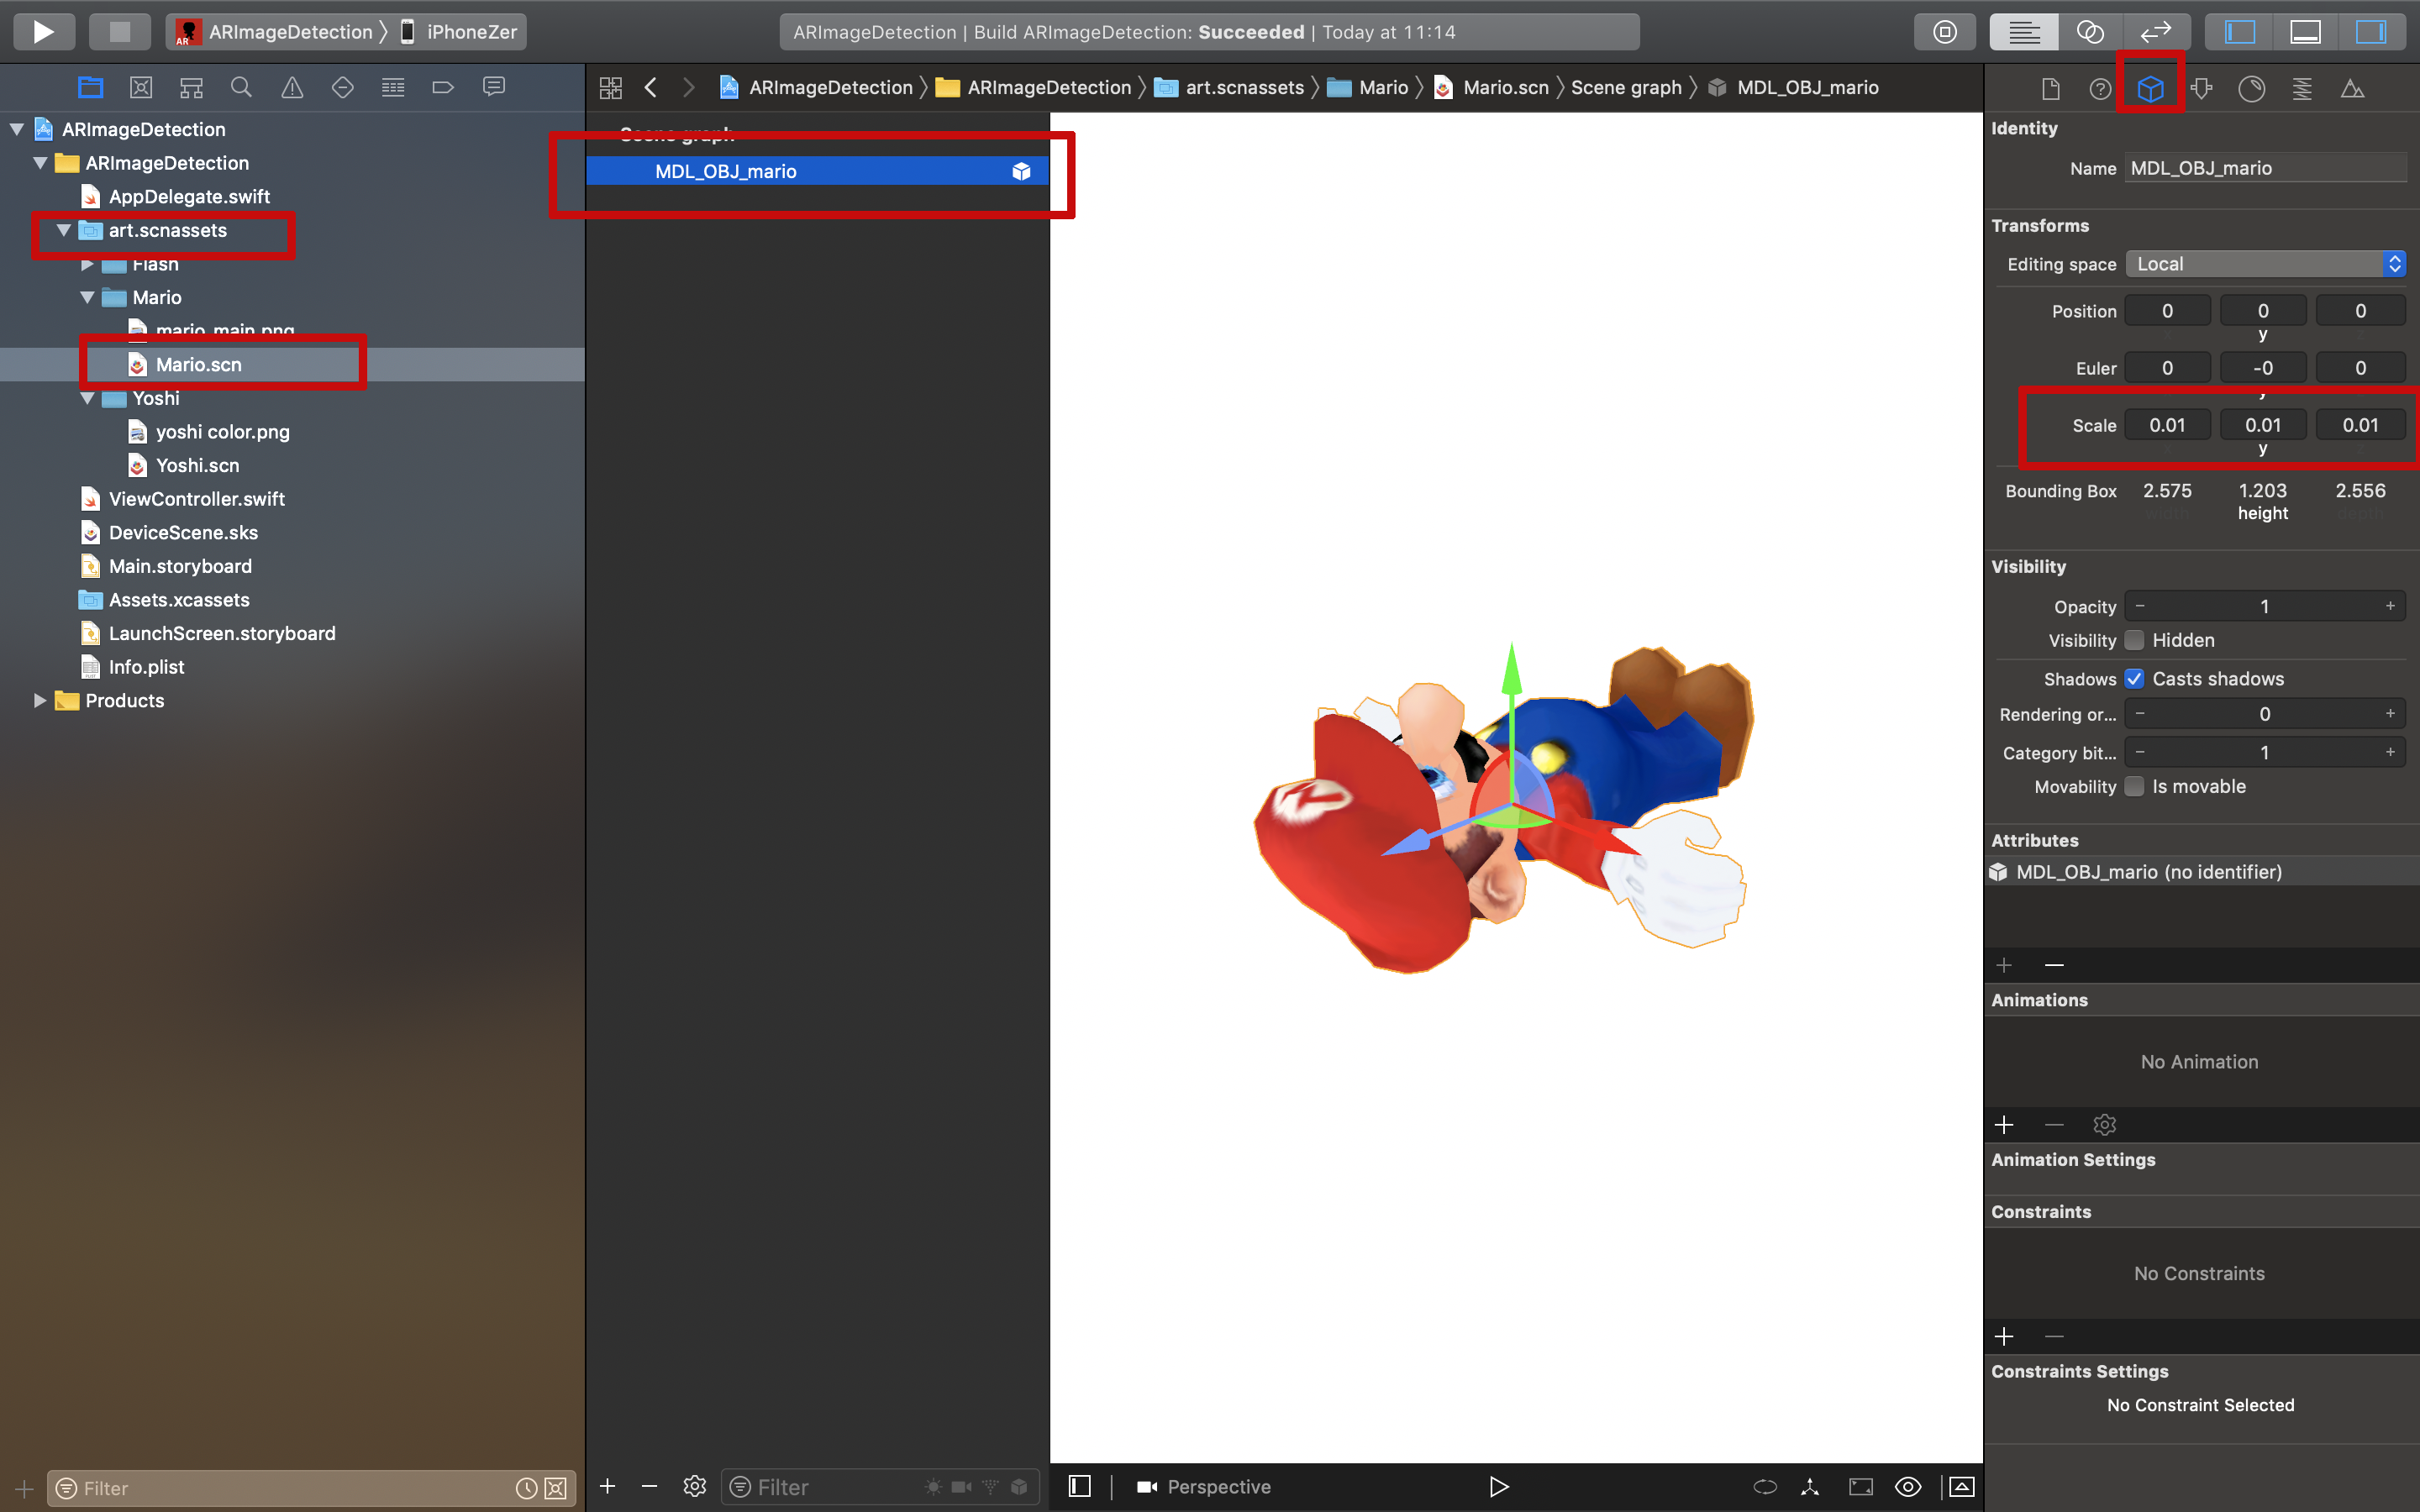The image size is (2420, 1512).
Task: Expand the Products group
Action: tap(40, 700)
